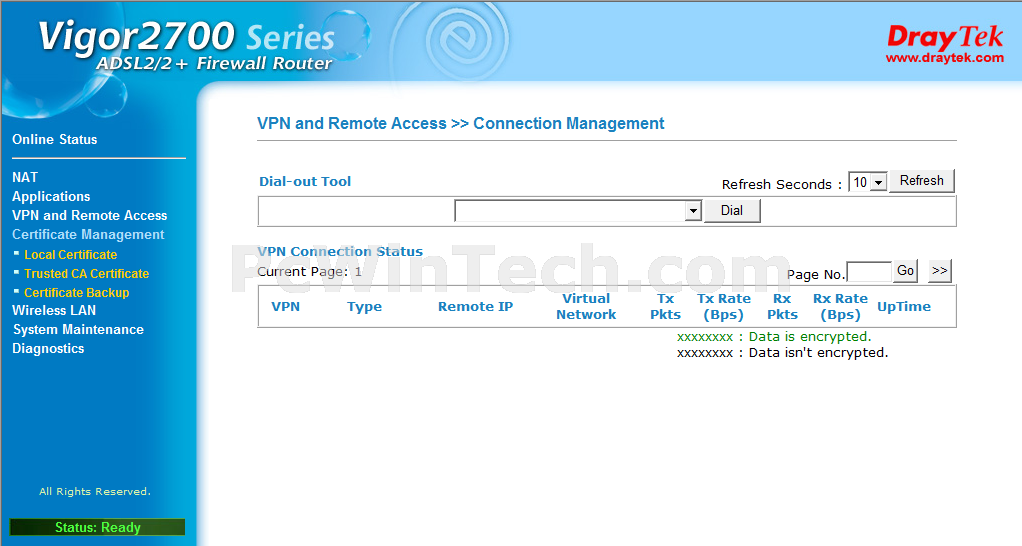
Task: Open the Wireless LAN menu
Action: coord(54,311)
